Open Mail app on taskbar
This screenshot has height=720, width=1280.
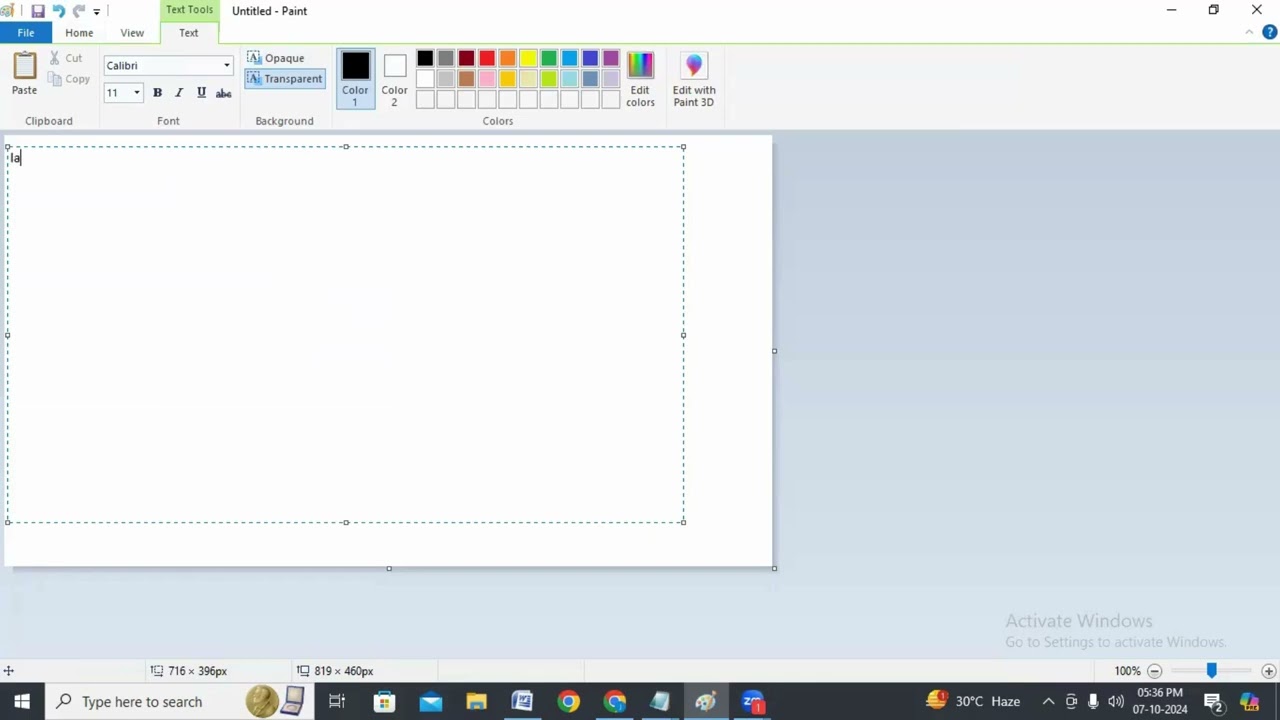pyautogui.click(x=430, y=702)
